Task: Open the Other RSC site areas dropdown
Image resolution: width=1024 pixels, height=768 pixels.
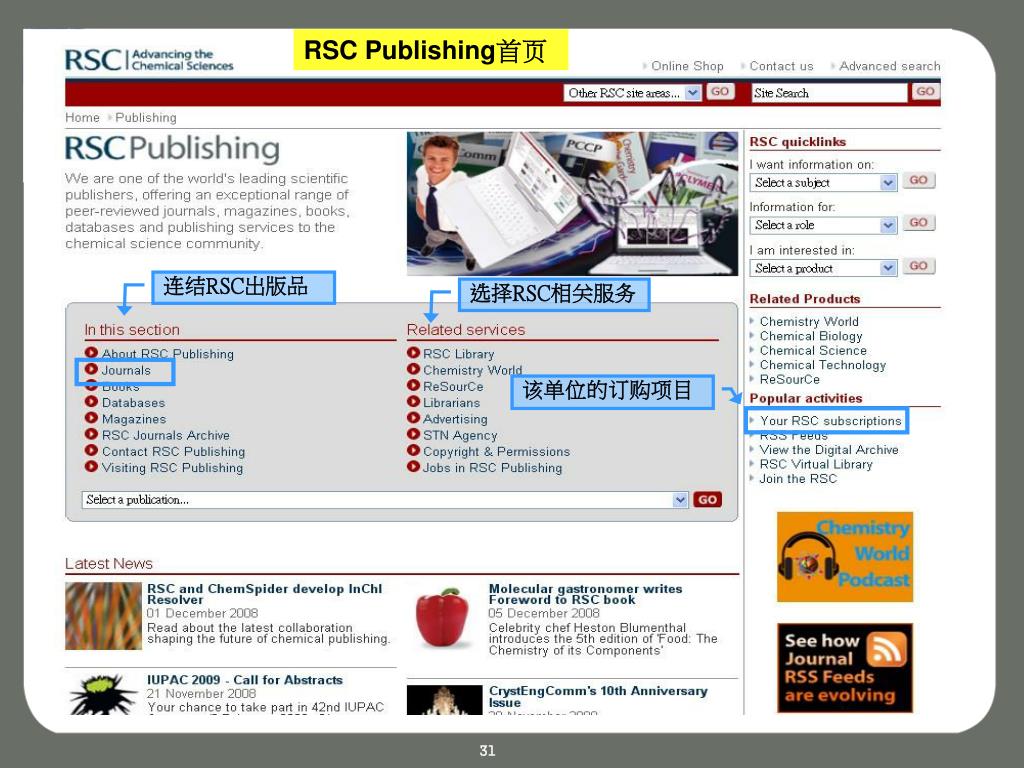Action: tap(632, 93)
